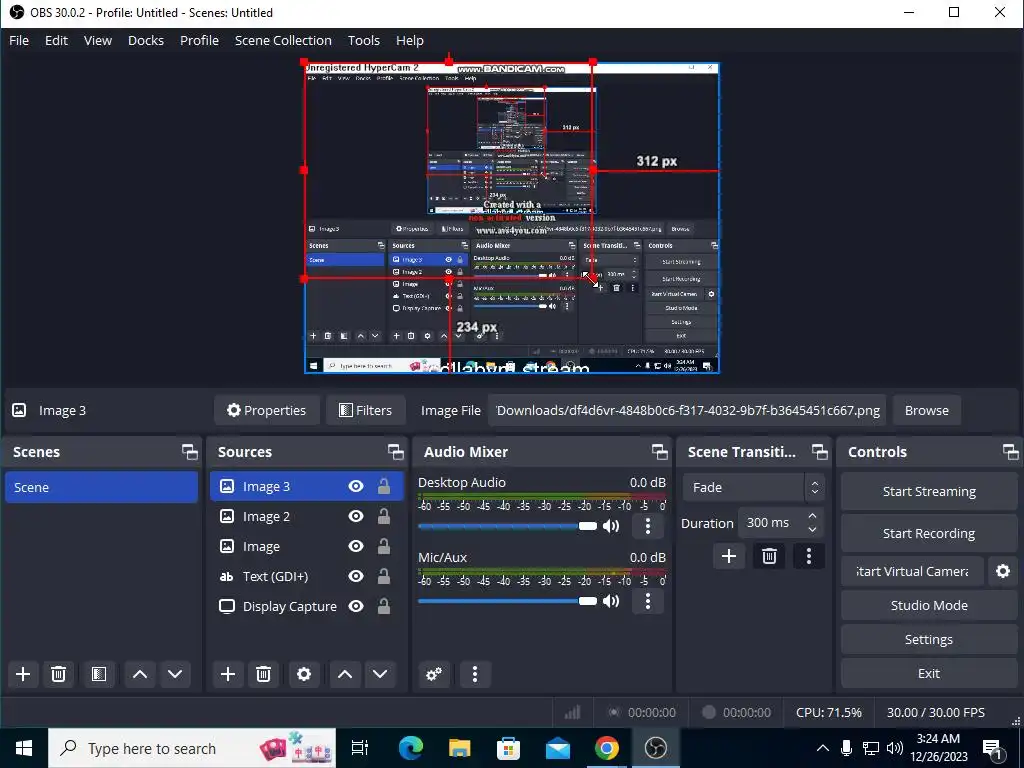Viewport: 1024px width, 768px height.
Task: Open transition properties three-dot menu
Action: 809,556
